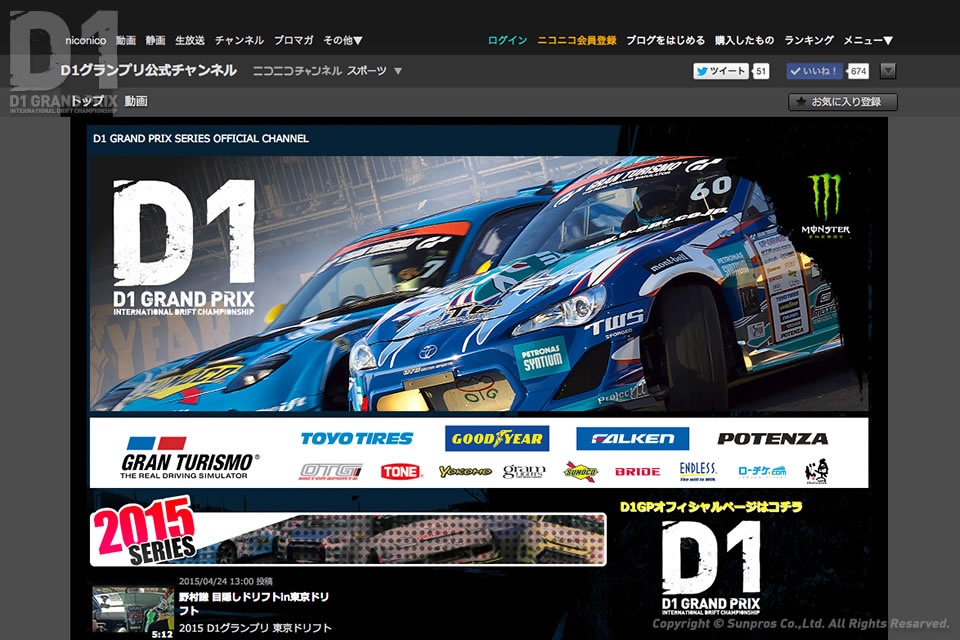The image size is (960, 640).
Task: Open 購入したもの link
Action: (744, 40)
